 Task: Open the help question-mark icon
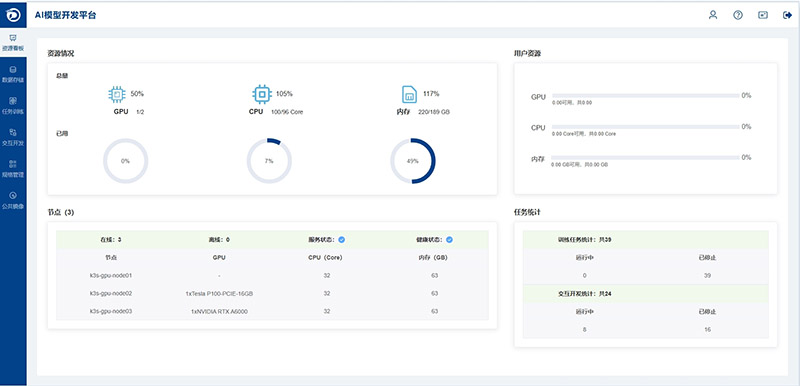coord(738,15)
